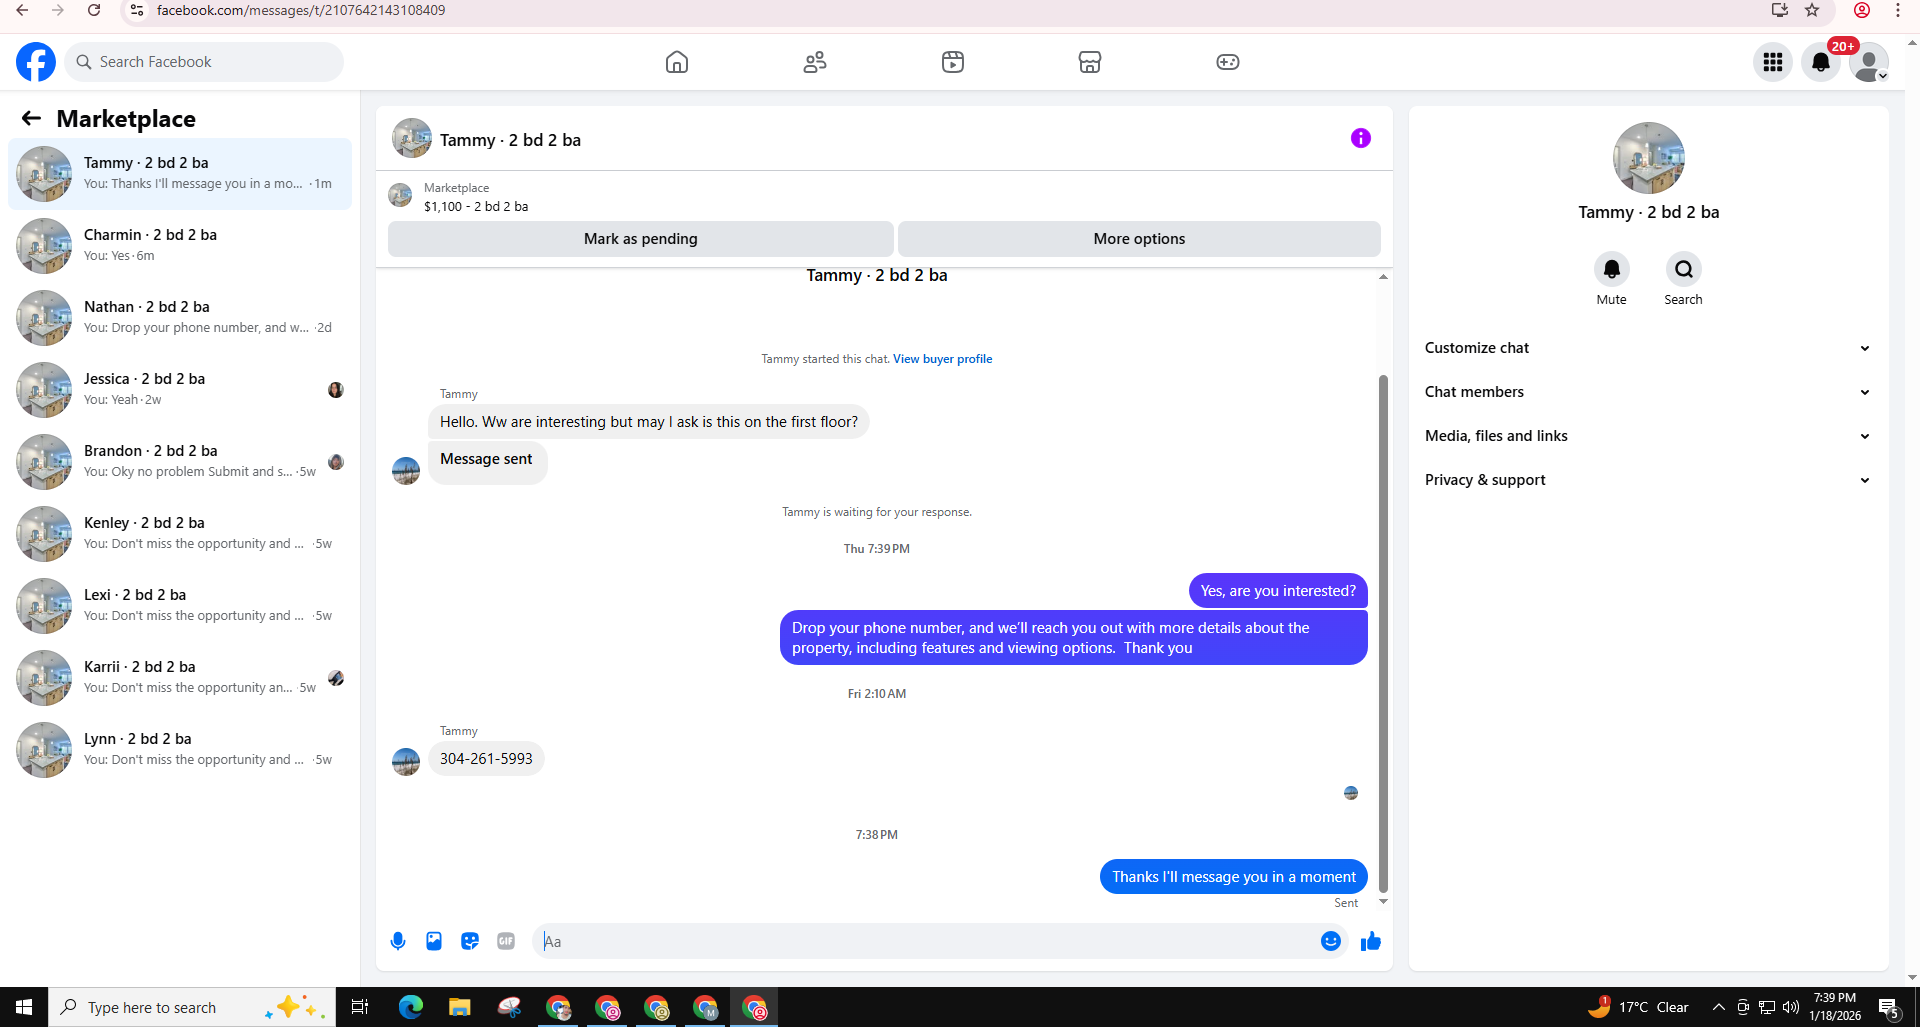1920x1027 pixels.
Task: Open the account profile avatar menu
Action: 1869,62
